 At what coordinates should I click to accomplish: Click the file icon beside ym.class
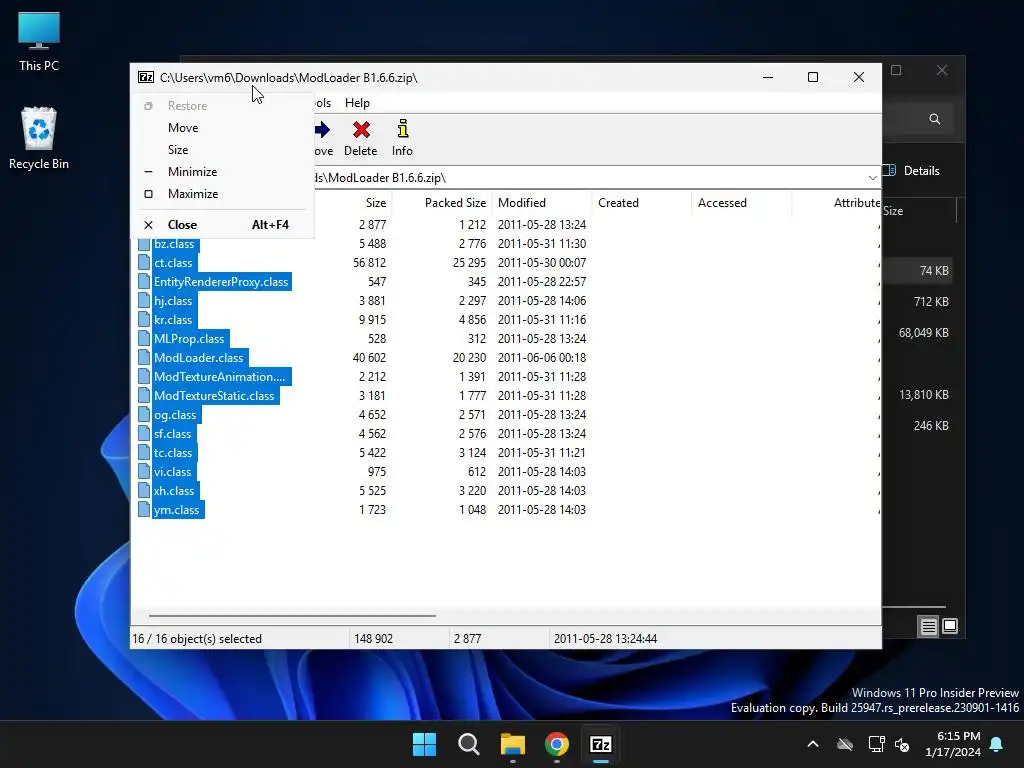[144, 509]
